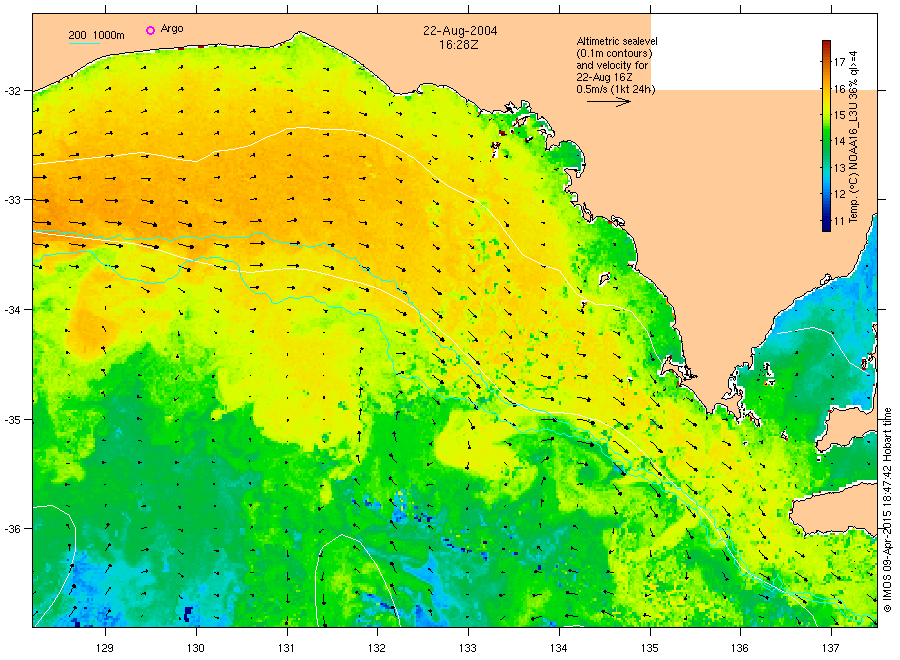Click the -36 latitude label
This screenshot has height=660, width=900.
point(12,529)
